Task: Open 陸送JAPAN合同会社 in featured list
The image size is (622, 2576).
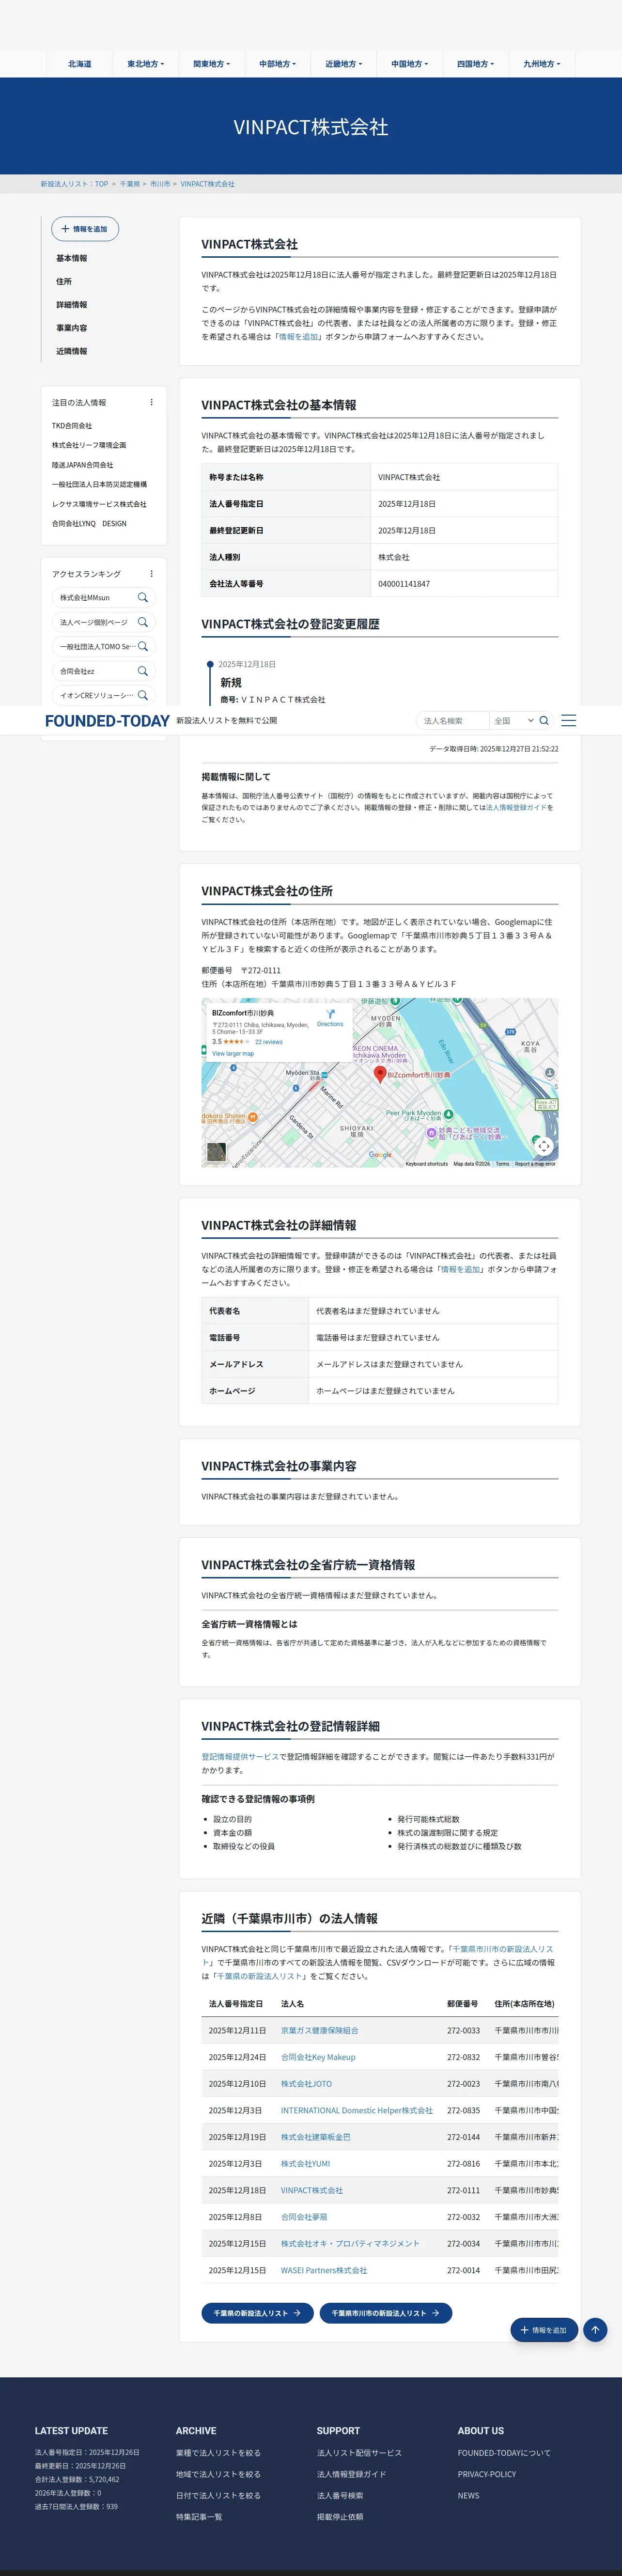Action: click(x=83, y=465)
